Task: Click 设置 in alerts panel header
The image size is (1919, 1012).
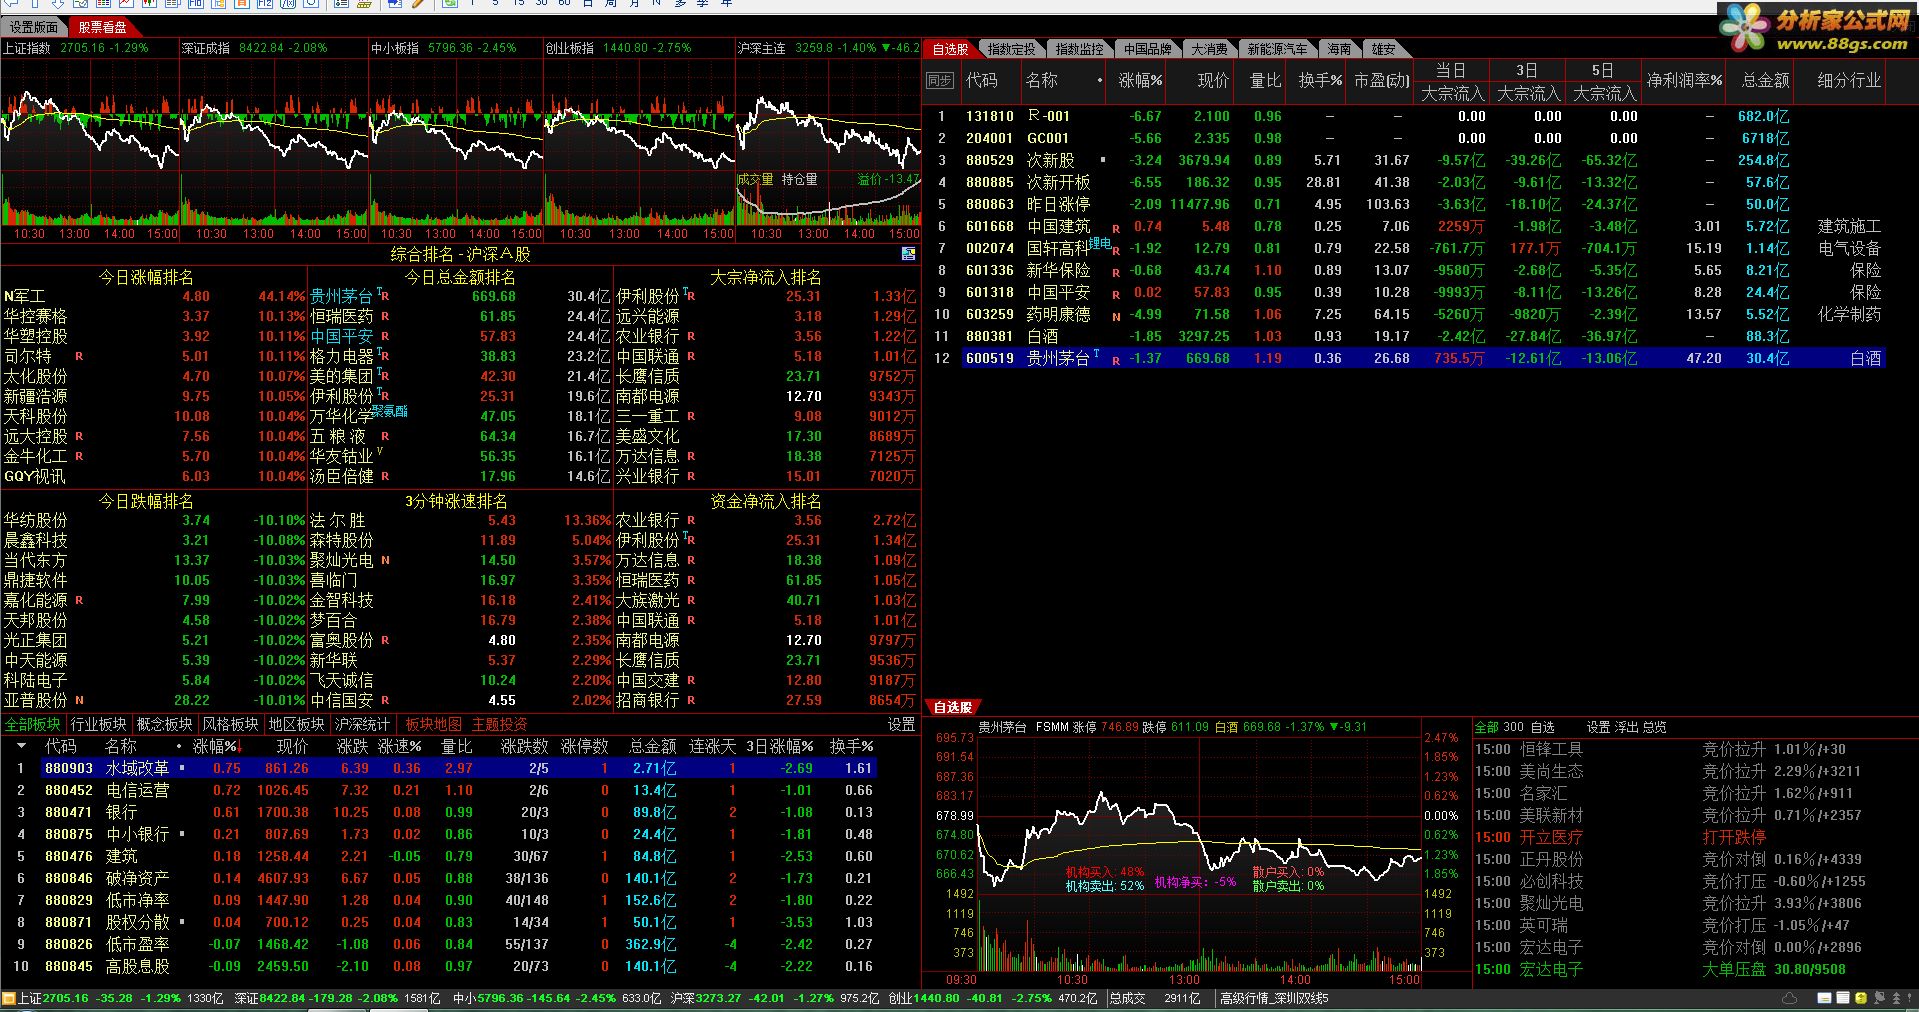Action: 1598,727
